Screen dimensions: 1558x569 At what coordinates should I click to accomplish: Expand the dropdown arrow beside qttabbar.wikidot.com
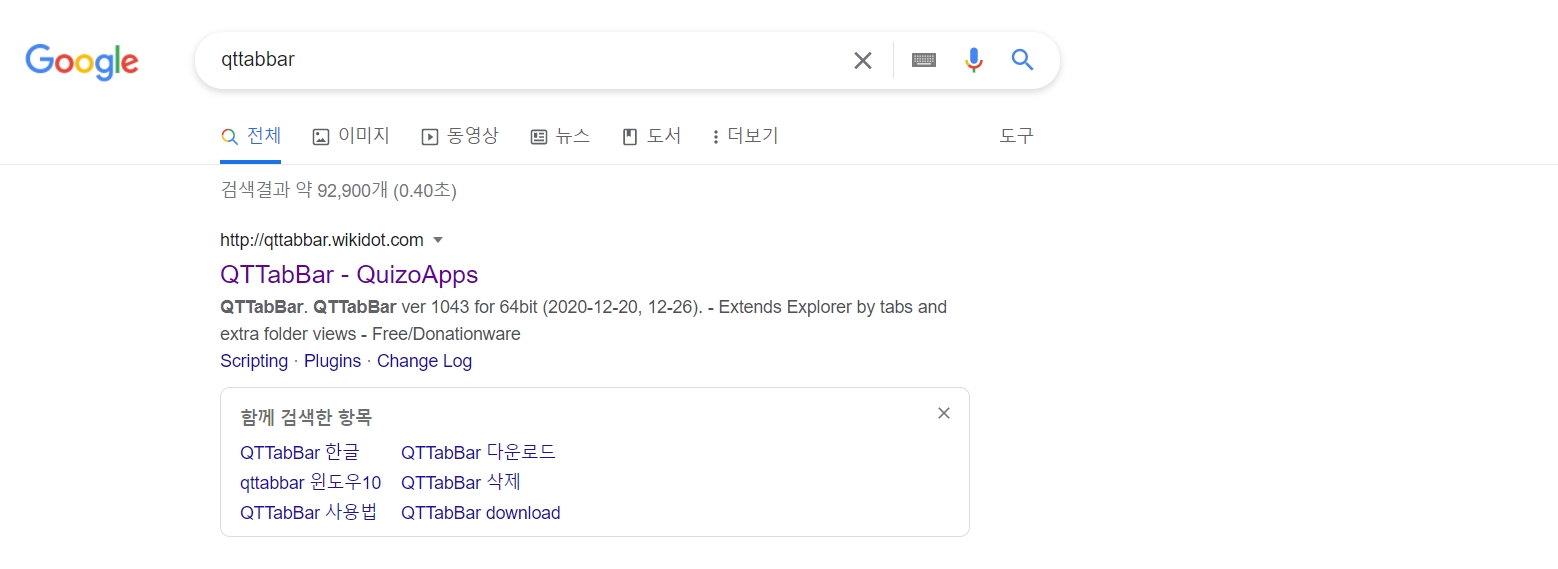pyautogui.click(x=438, y=240)
